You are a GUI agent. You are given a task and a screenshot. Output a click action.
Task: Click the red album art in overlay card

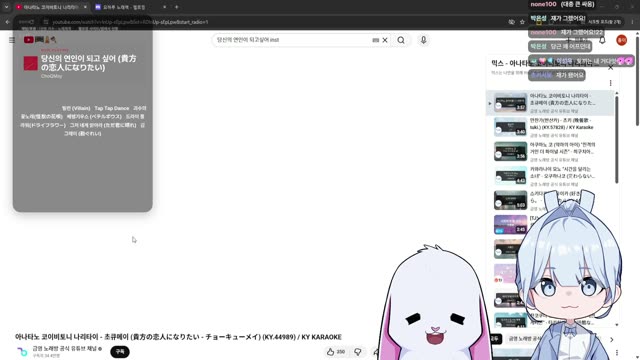pyautogui.click(x=31, y=63)
